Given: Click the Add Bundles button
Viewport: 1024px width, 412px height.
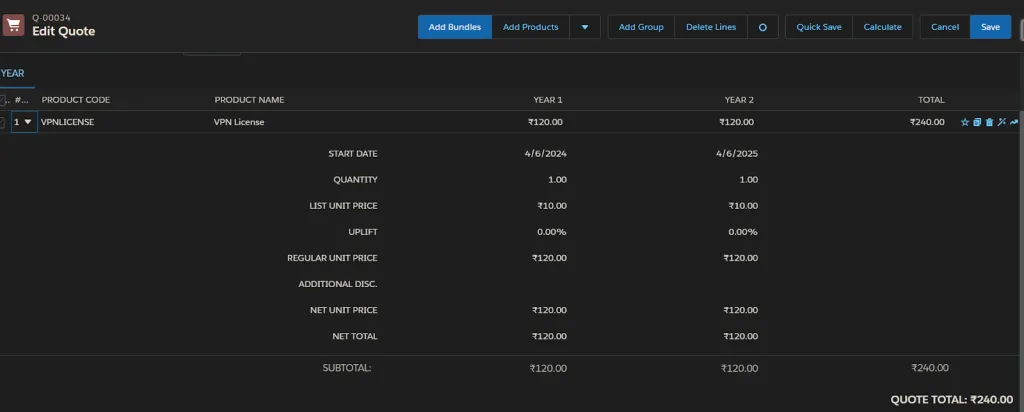Looking at the screenshot, I should point(455,27).
